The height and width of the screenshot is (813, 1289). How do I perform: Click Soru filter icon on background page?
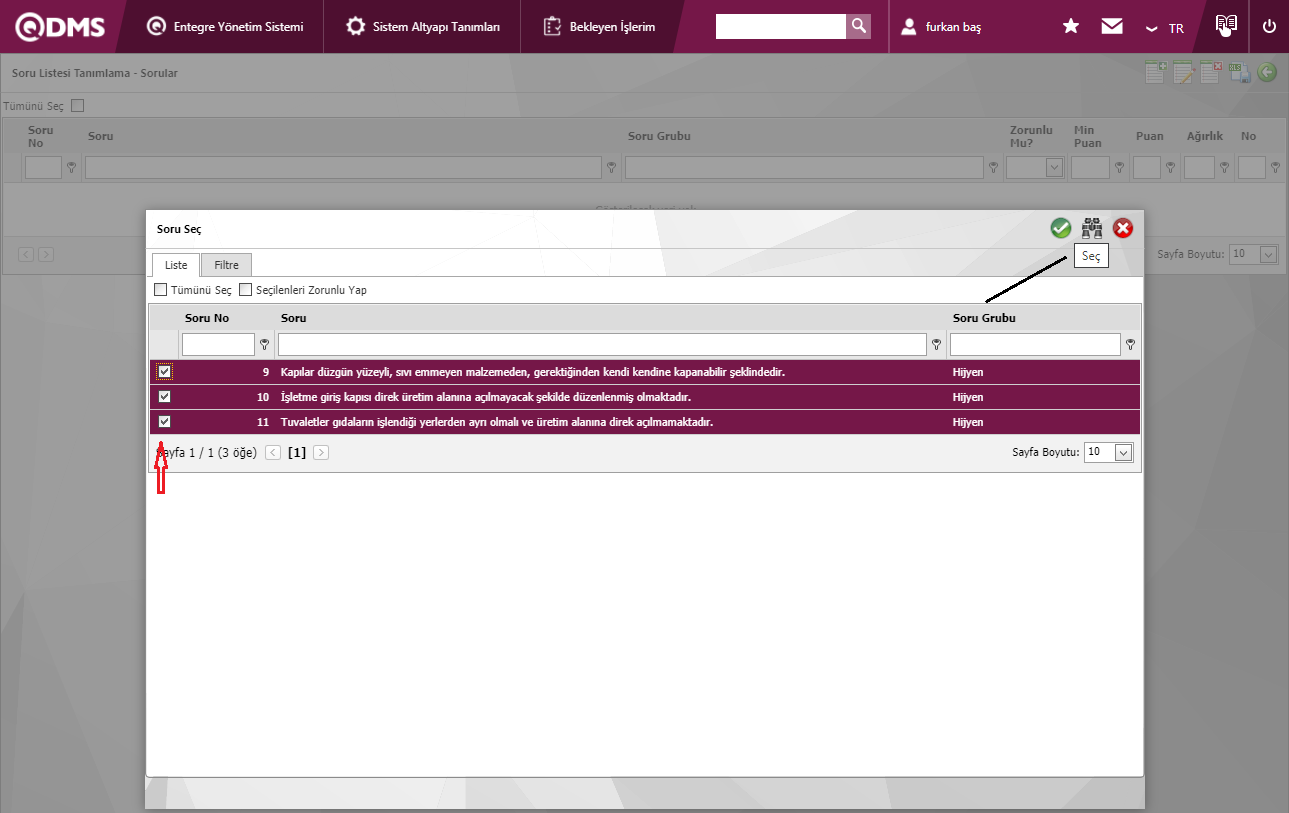(x=611, y=168)
